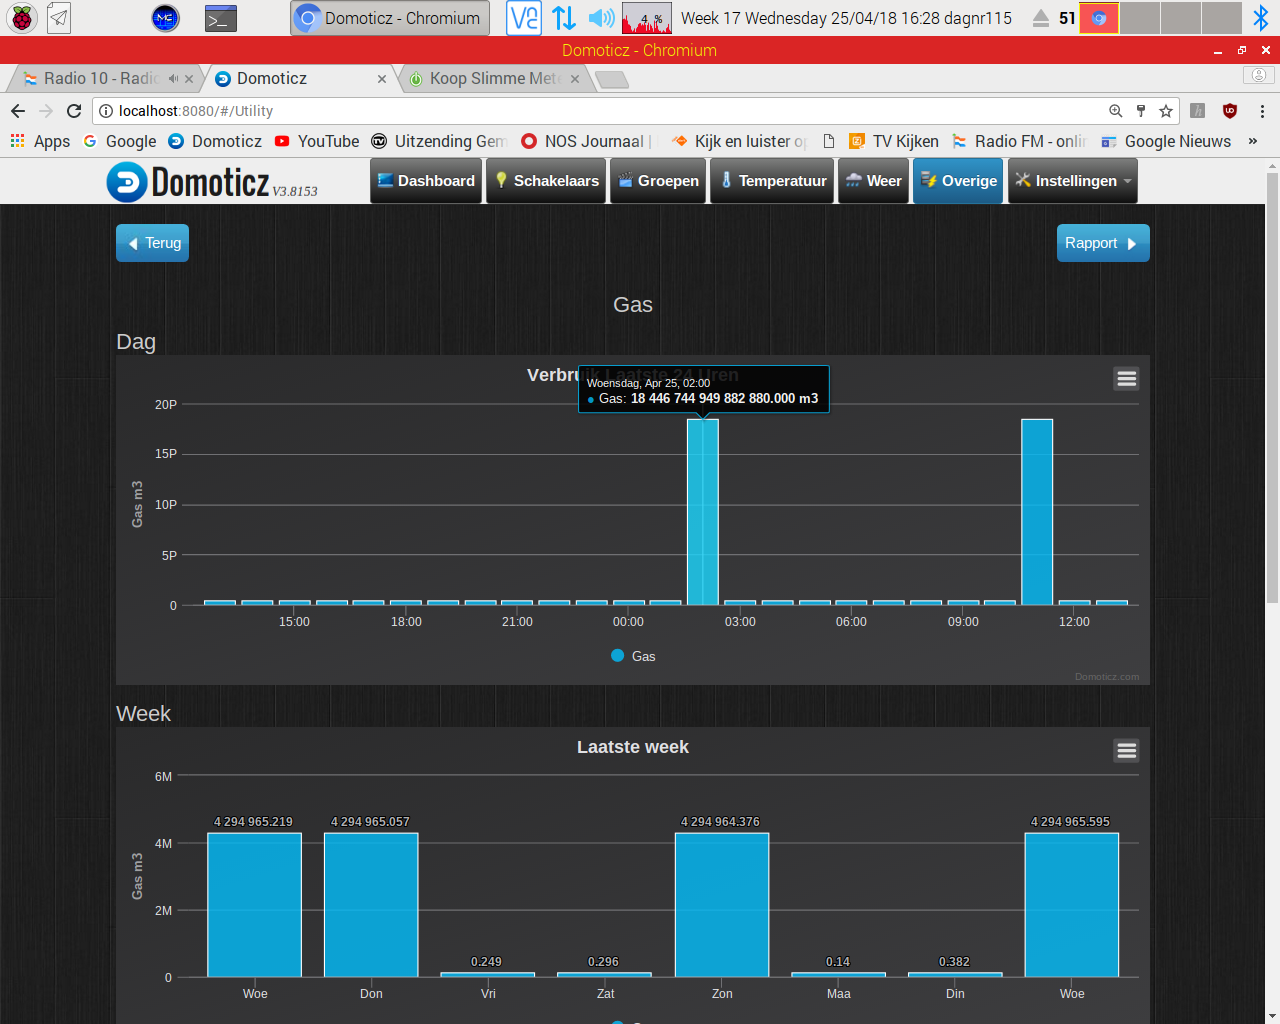Open the volume speaker control
Viewport: 1280px width, 1024px height.
click(x=601, y=18)
